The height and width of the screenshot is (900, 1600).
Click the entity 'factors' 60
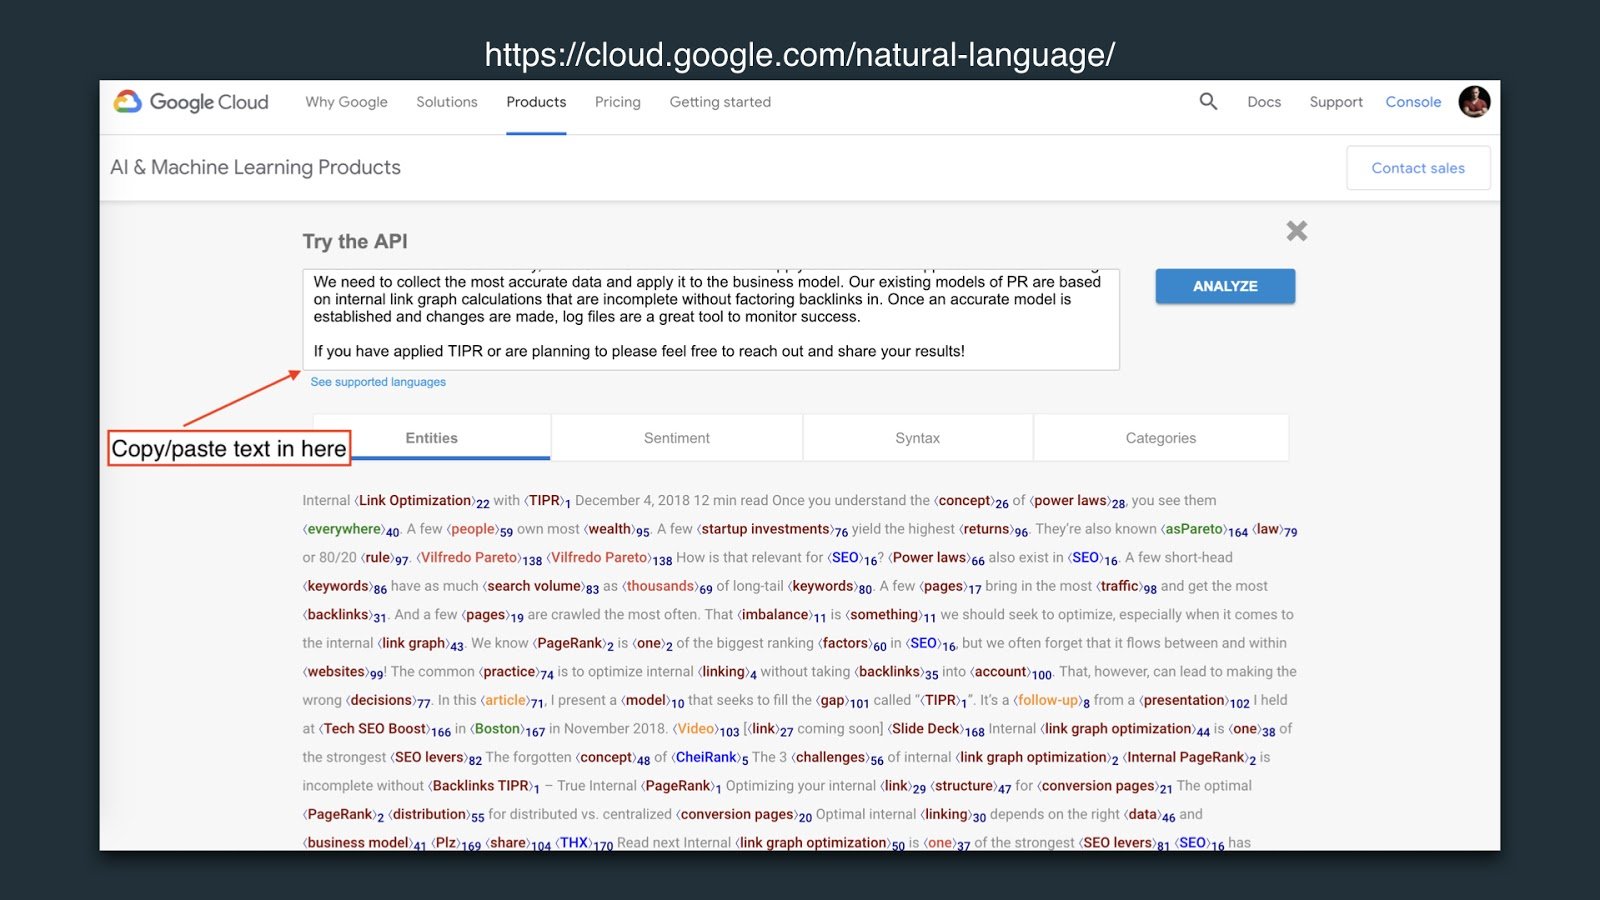pos(852,643)
